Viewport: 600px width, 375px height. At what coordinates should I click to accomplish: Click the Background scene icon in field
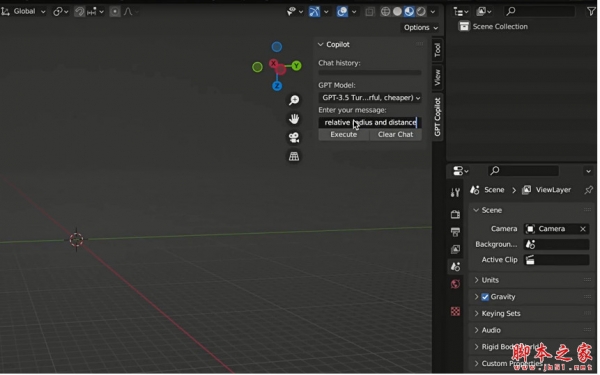pyautogui.click(x=531, y=245)
